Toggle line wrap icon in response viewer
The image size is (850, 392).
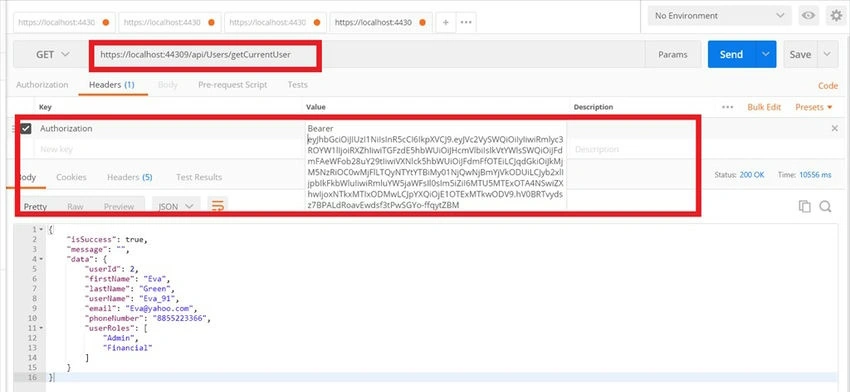(218, 206)
